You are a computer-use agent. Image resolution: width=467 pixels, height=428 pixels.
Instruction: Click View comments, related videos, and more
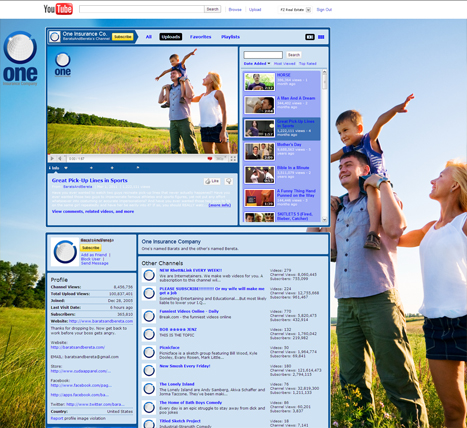pyautogui.click(x=93, y=211)
